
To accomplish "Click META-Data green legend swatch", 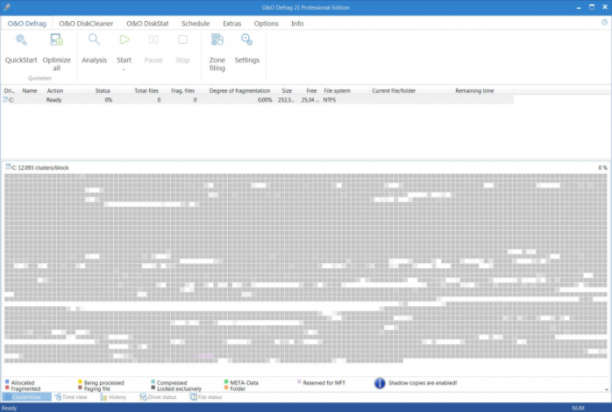I will (226, 382).
